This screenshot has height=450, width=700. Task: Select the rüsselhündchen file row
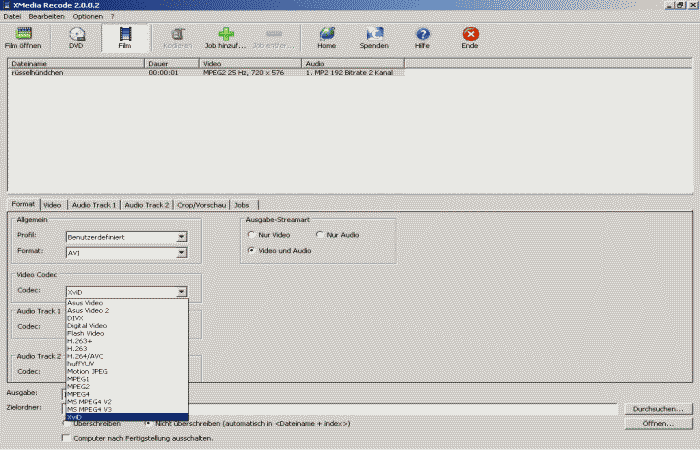tap(38, 73)
